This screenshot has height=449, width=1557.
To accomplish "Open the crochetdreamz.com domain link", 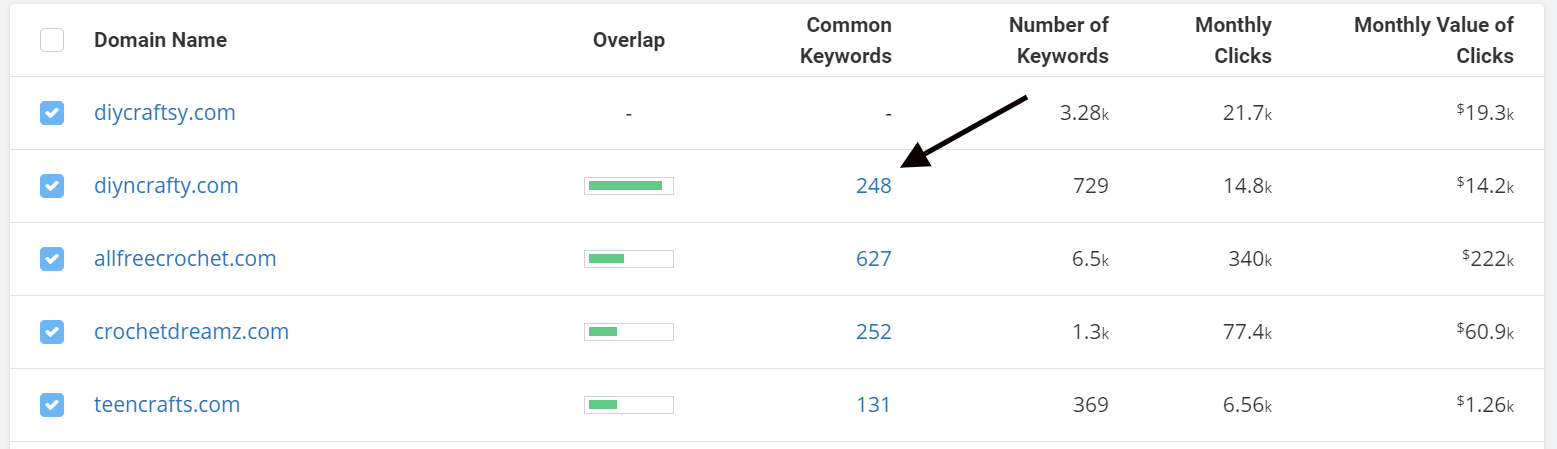I will 191,332.
